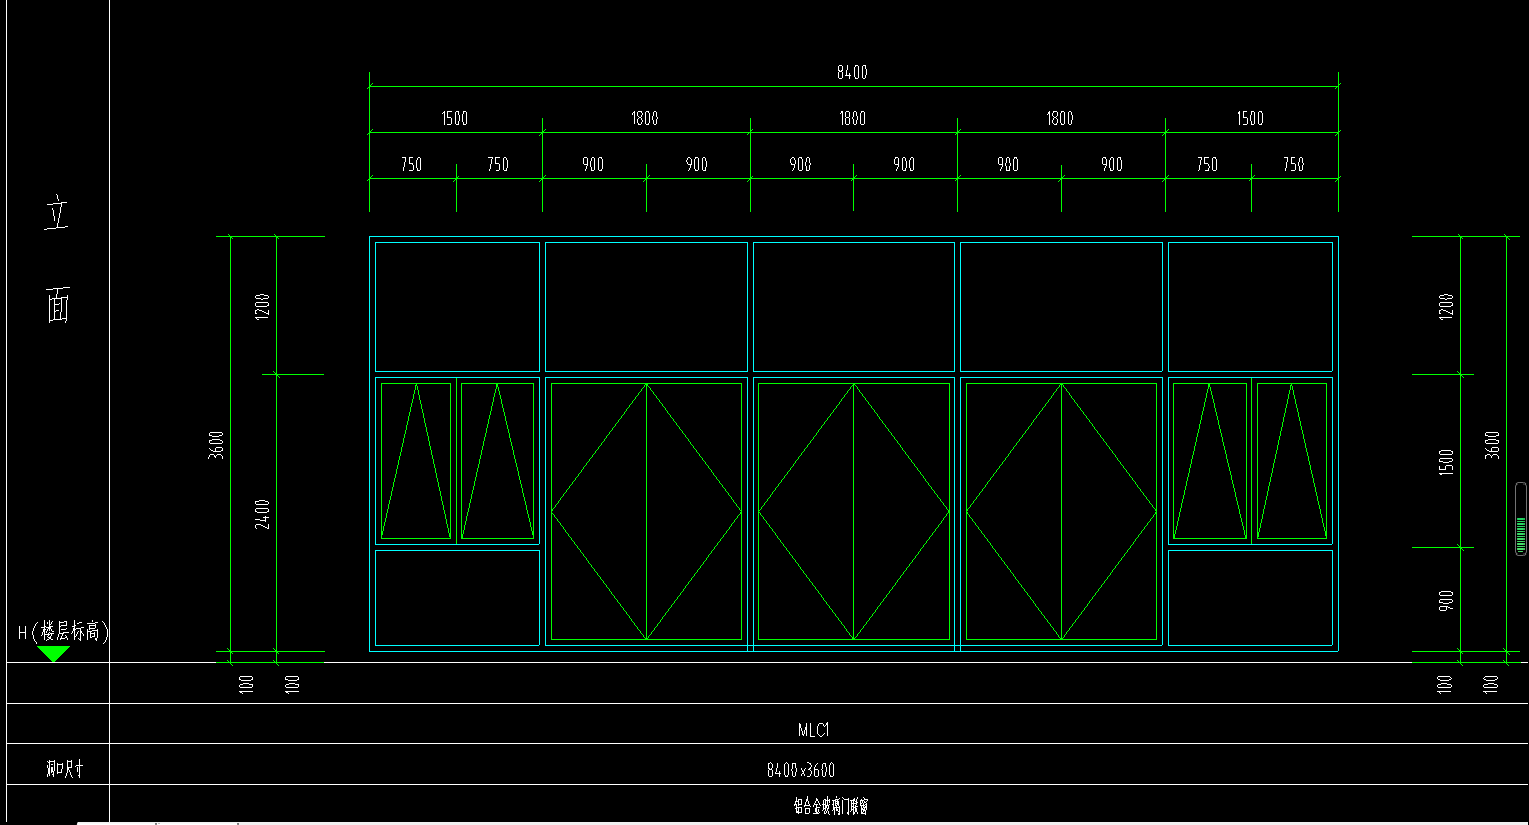Select the MLC1 label in the table
The height and width of the screenshot is (825, 1529).
813,730
